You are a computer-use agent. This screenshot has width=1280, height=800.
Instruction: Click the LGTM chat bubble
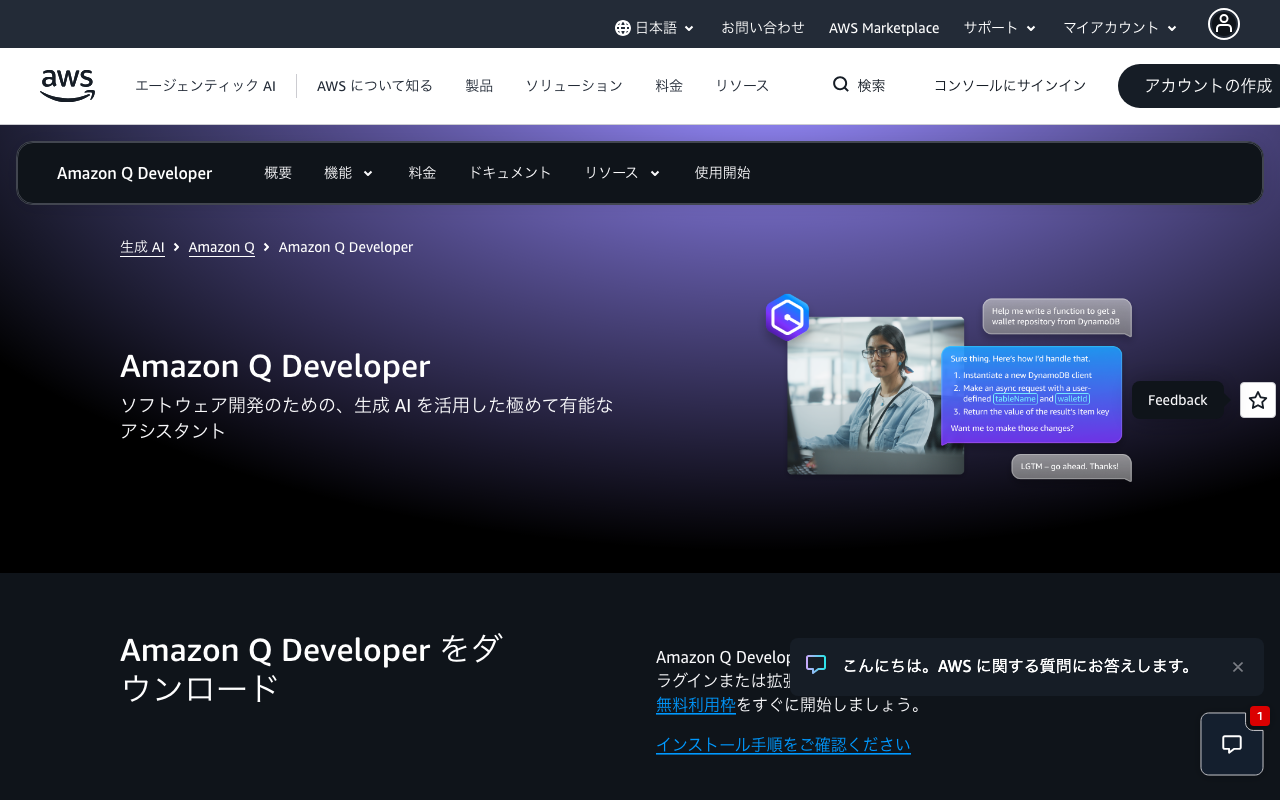click(x=1071, y=467)
